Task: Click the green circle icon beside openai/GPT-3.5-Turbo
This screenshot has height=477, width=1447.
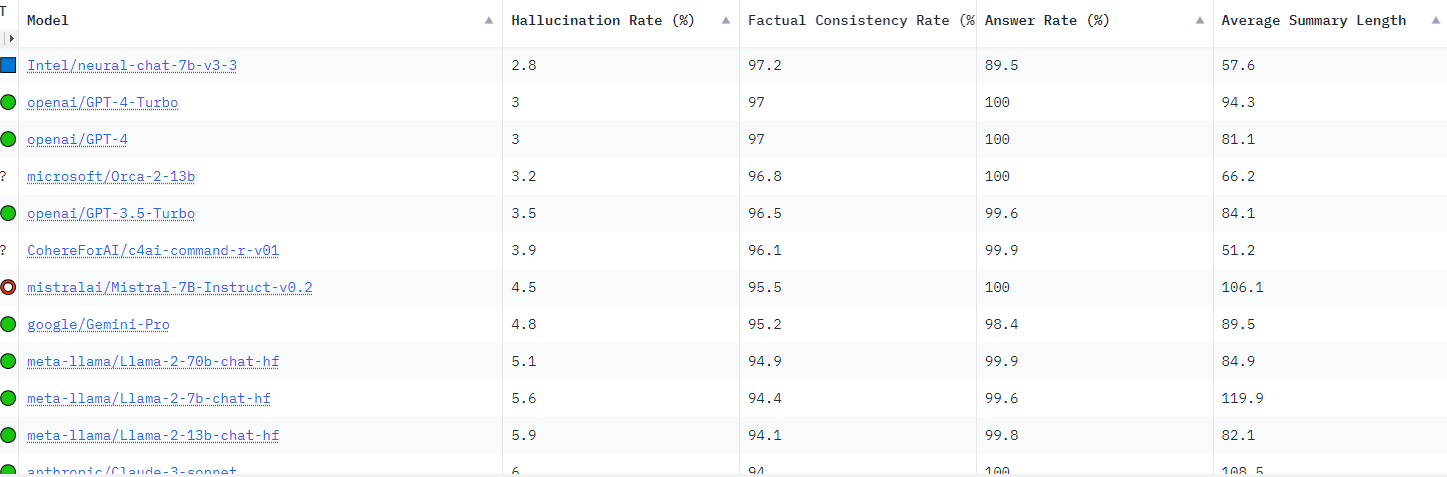Action: point(8,213)
